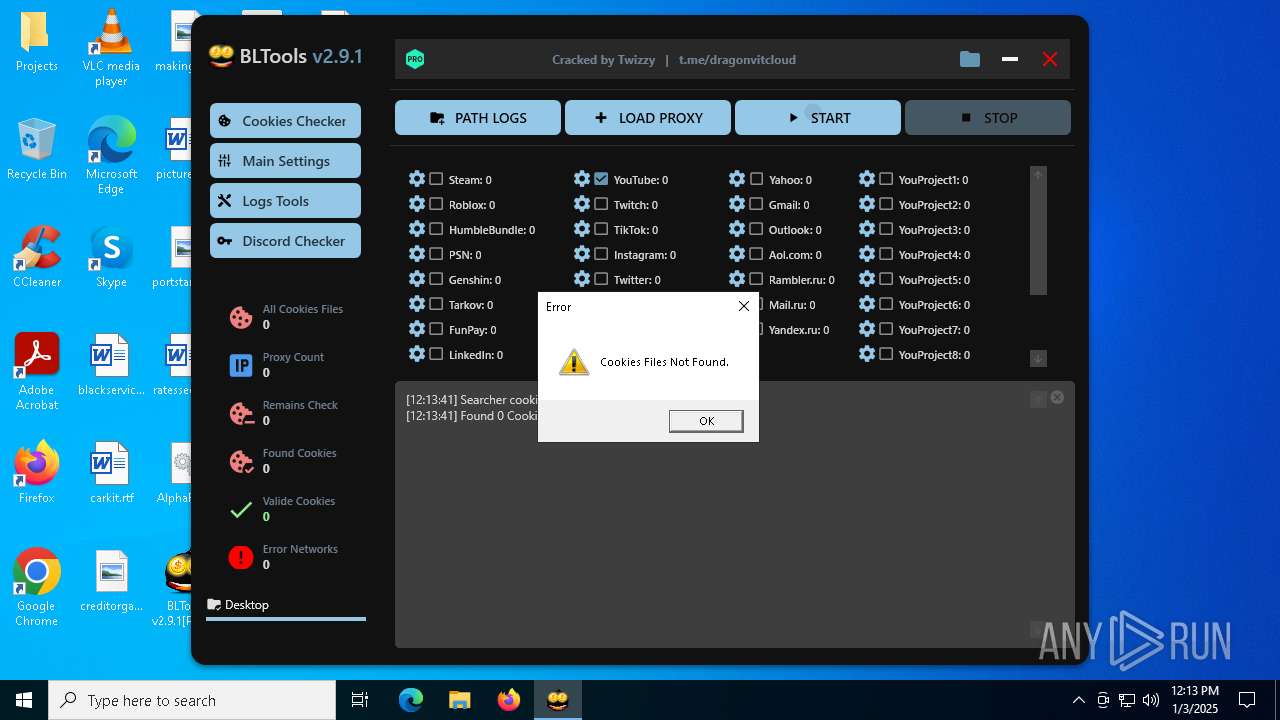Click the Desktop path label
The width and height of the screenshot is (1280, 720).
(246, 604)
